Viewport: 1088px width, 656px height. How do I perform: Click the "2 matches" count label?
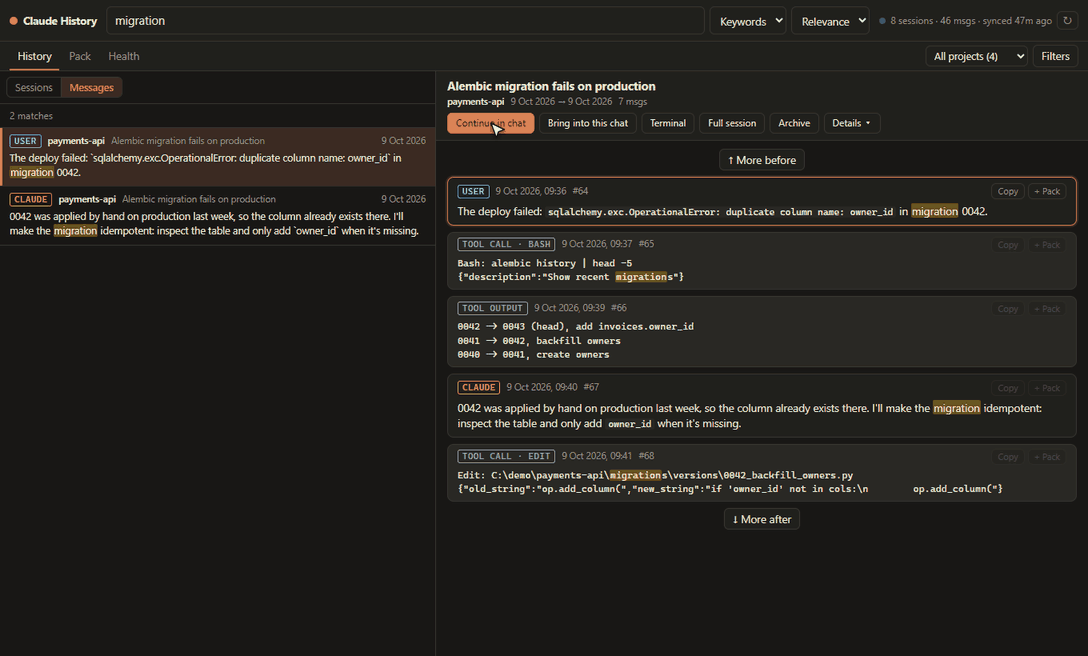31,115
